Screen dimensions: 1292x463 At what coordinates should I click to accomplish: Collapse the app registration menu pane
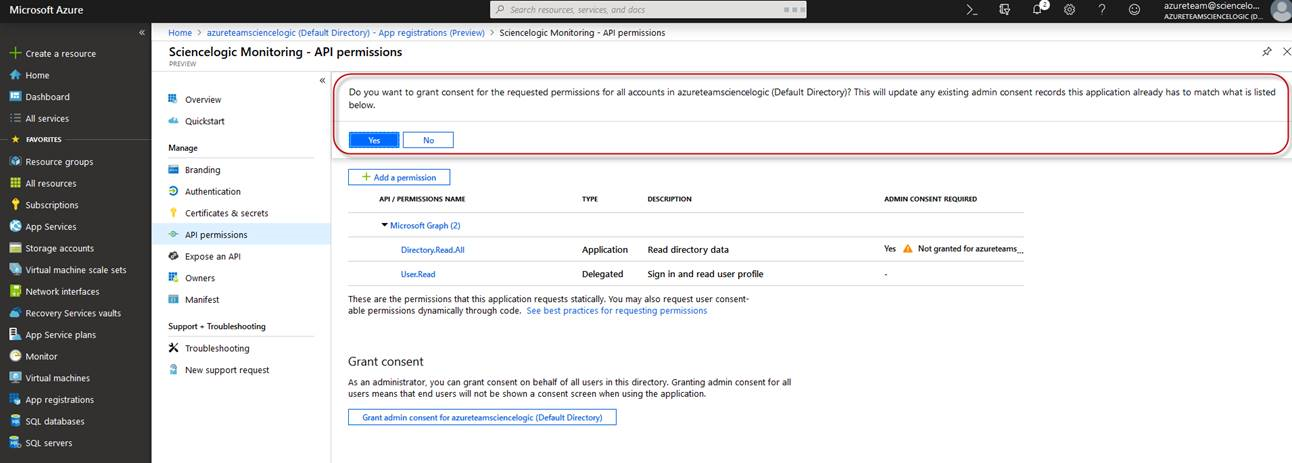322,80
